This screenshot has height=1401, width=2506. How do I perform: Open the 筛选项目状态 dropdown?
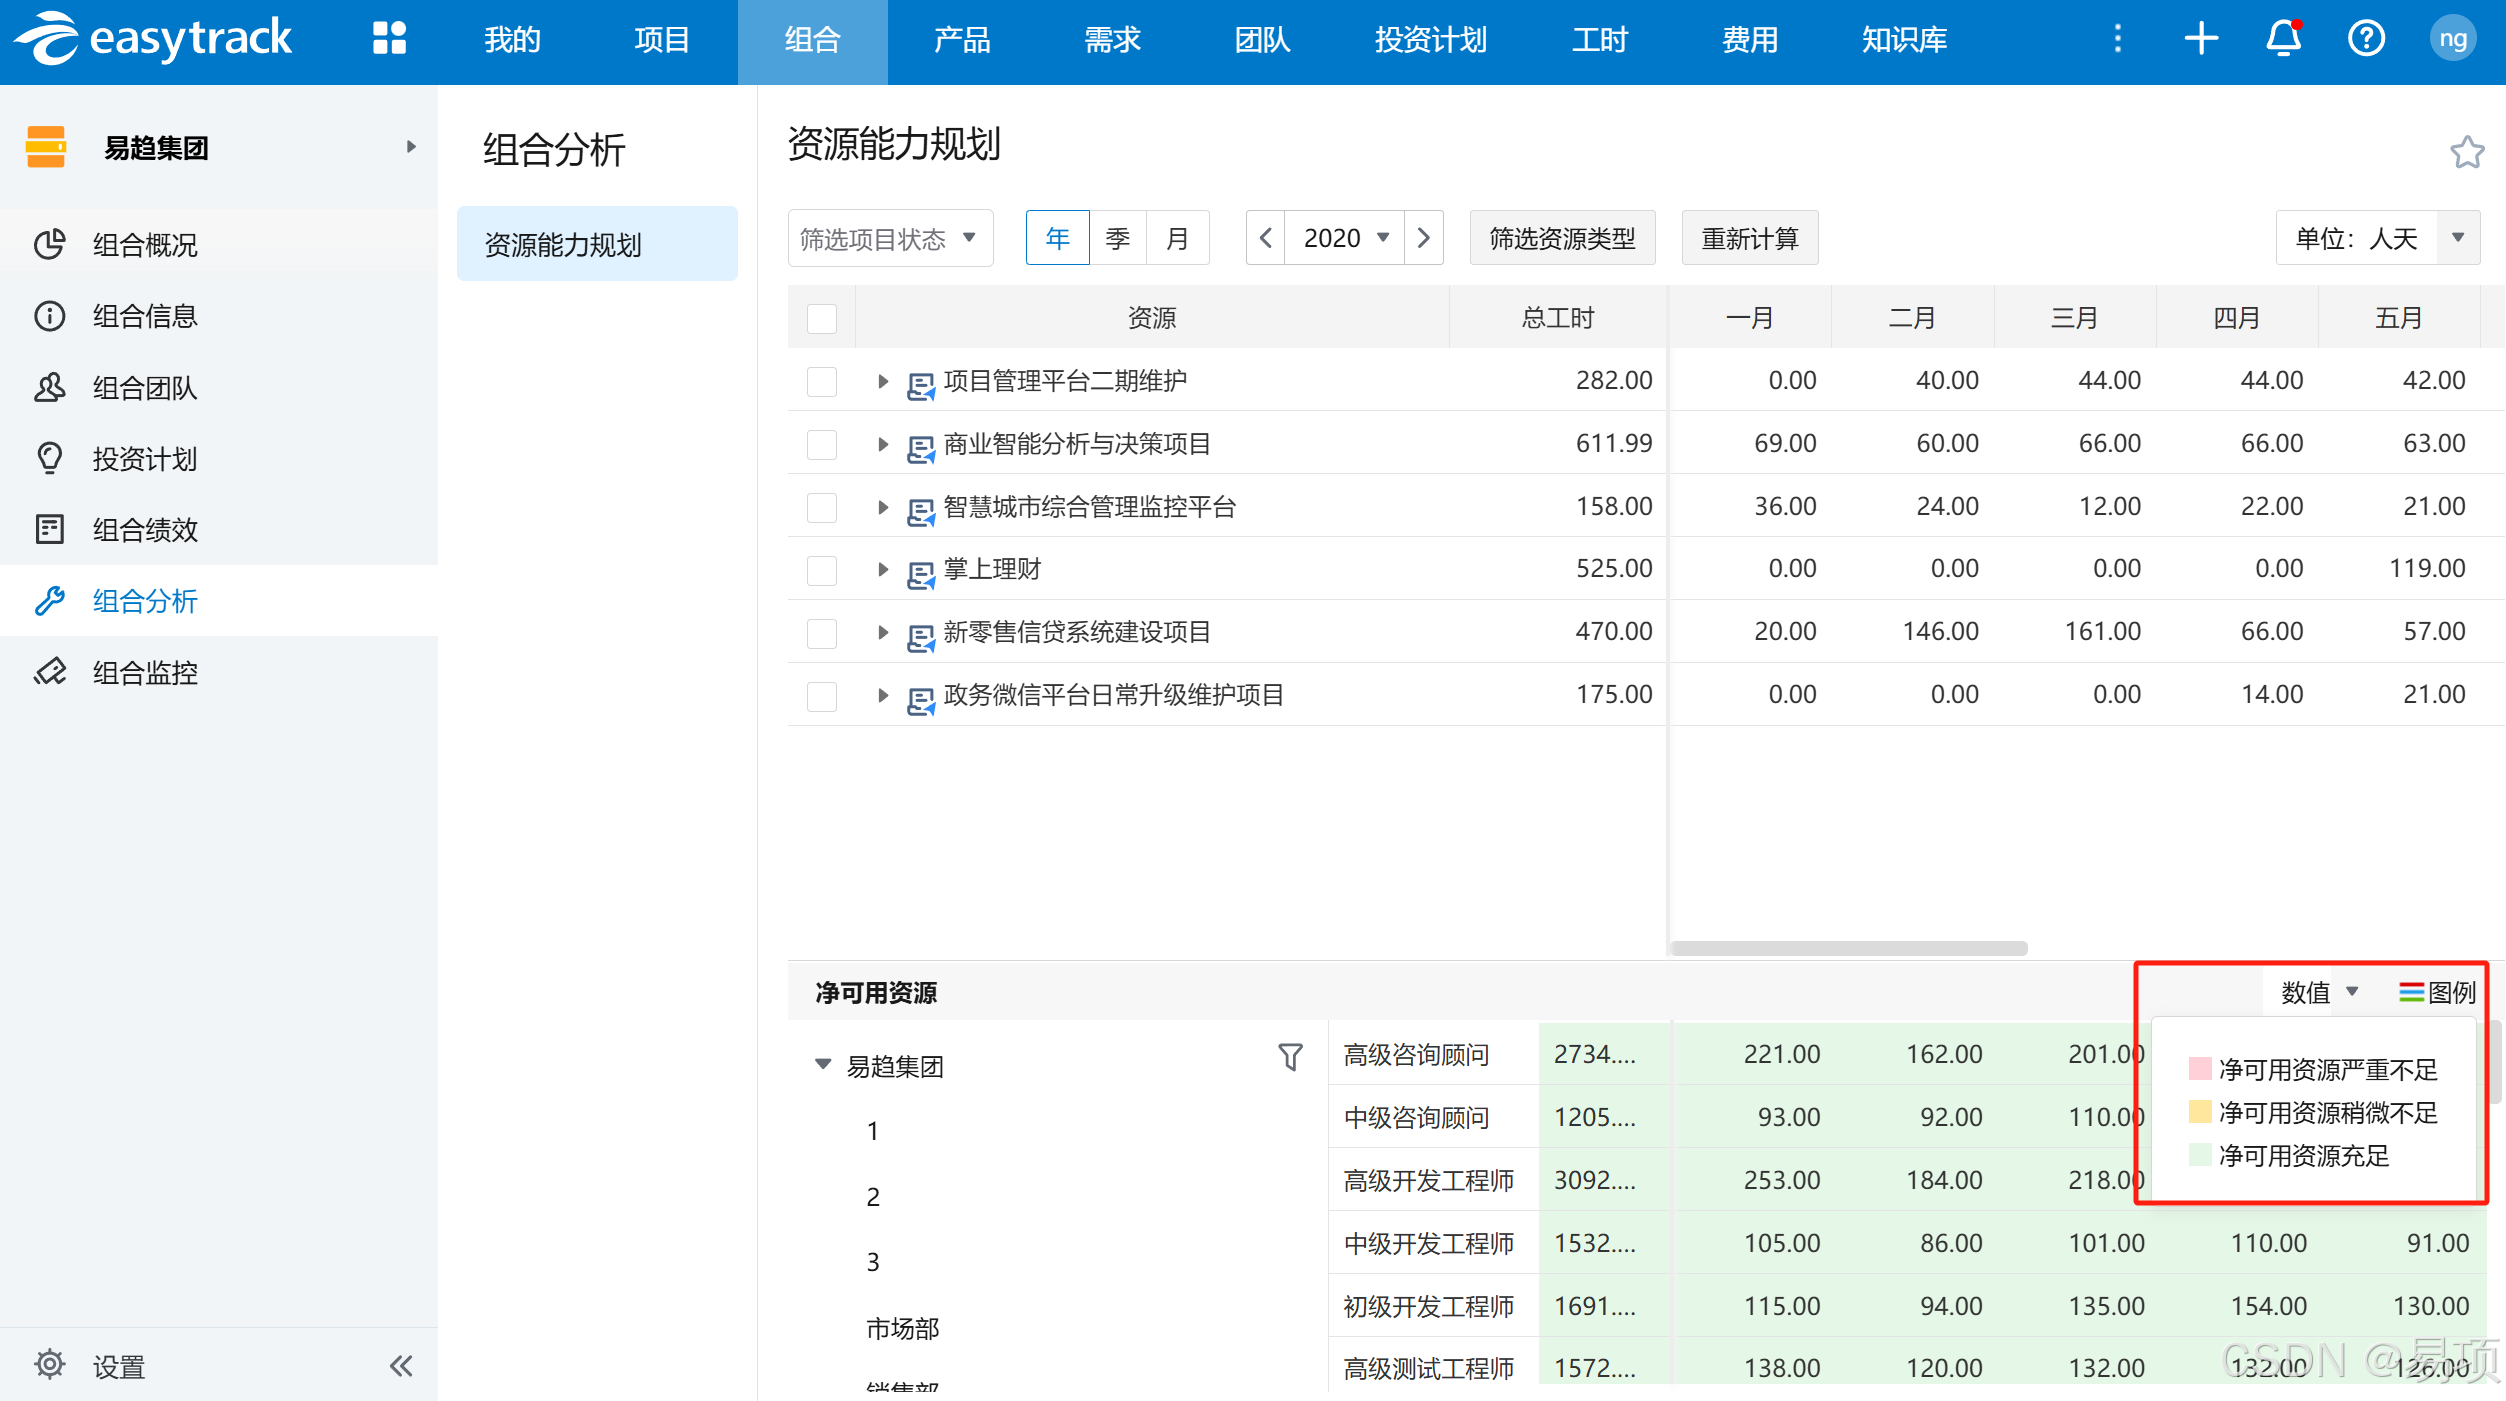pyautogui.click(x=889, y=238)
